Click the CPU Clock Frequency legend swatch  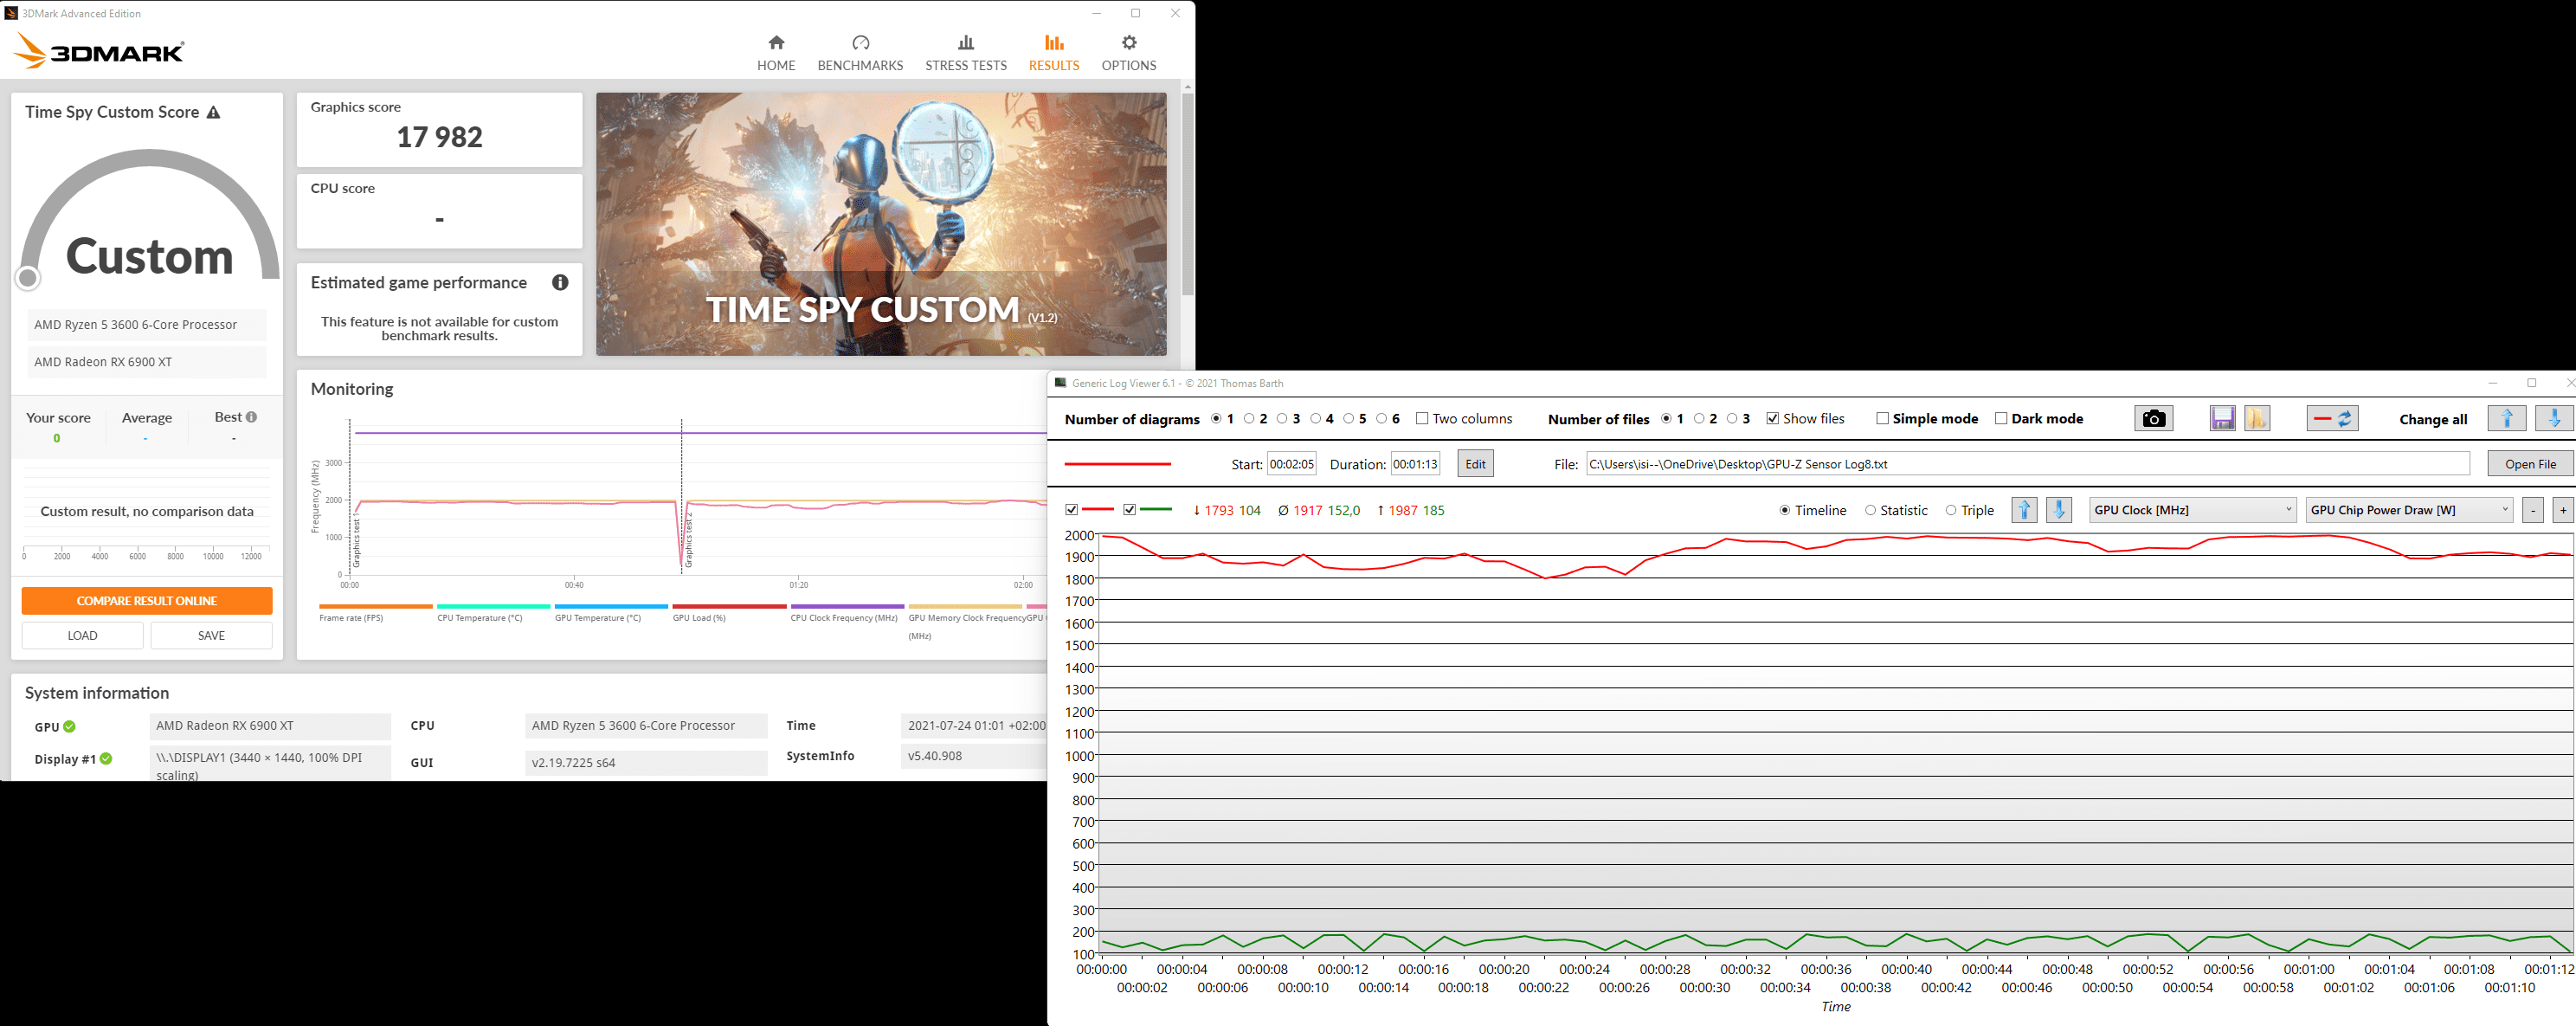(x=847, y=606)
